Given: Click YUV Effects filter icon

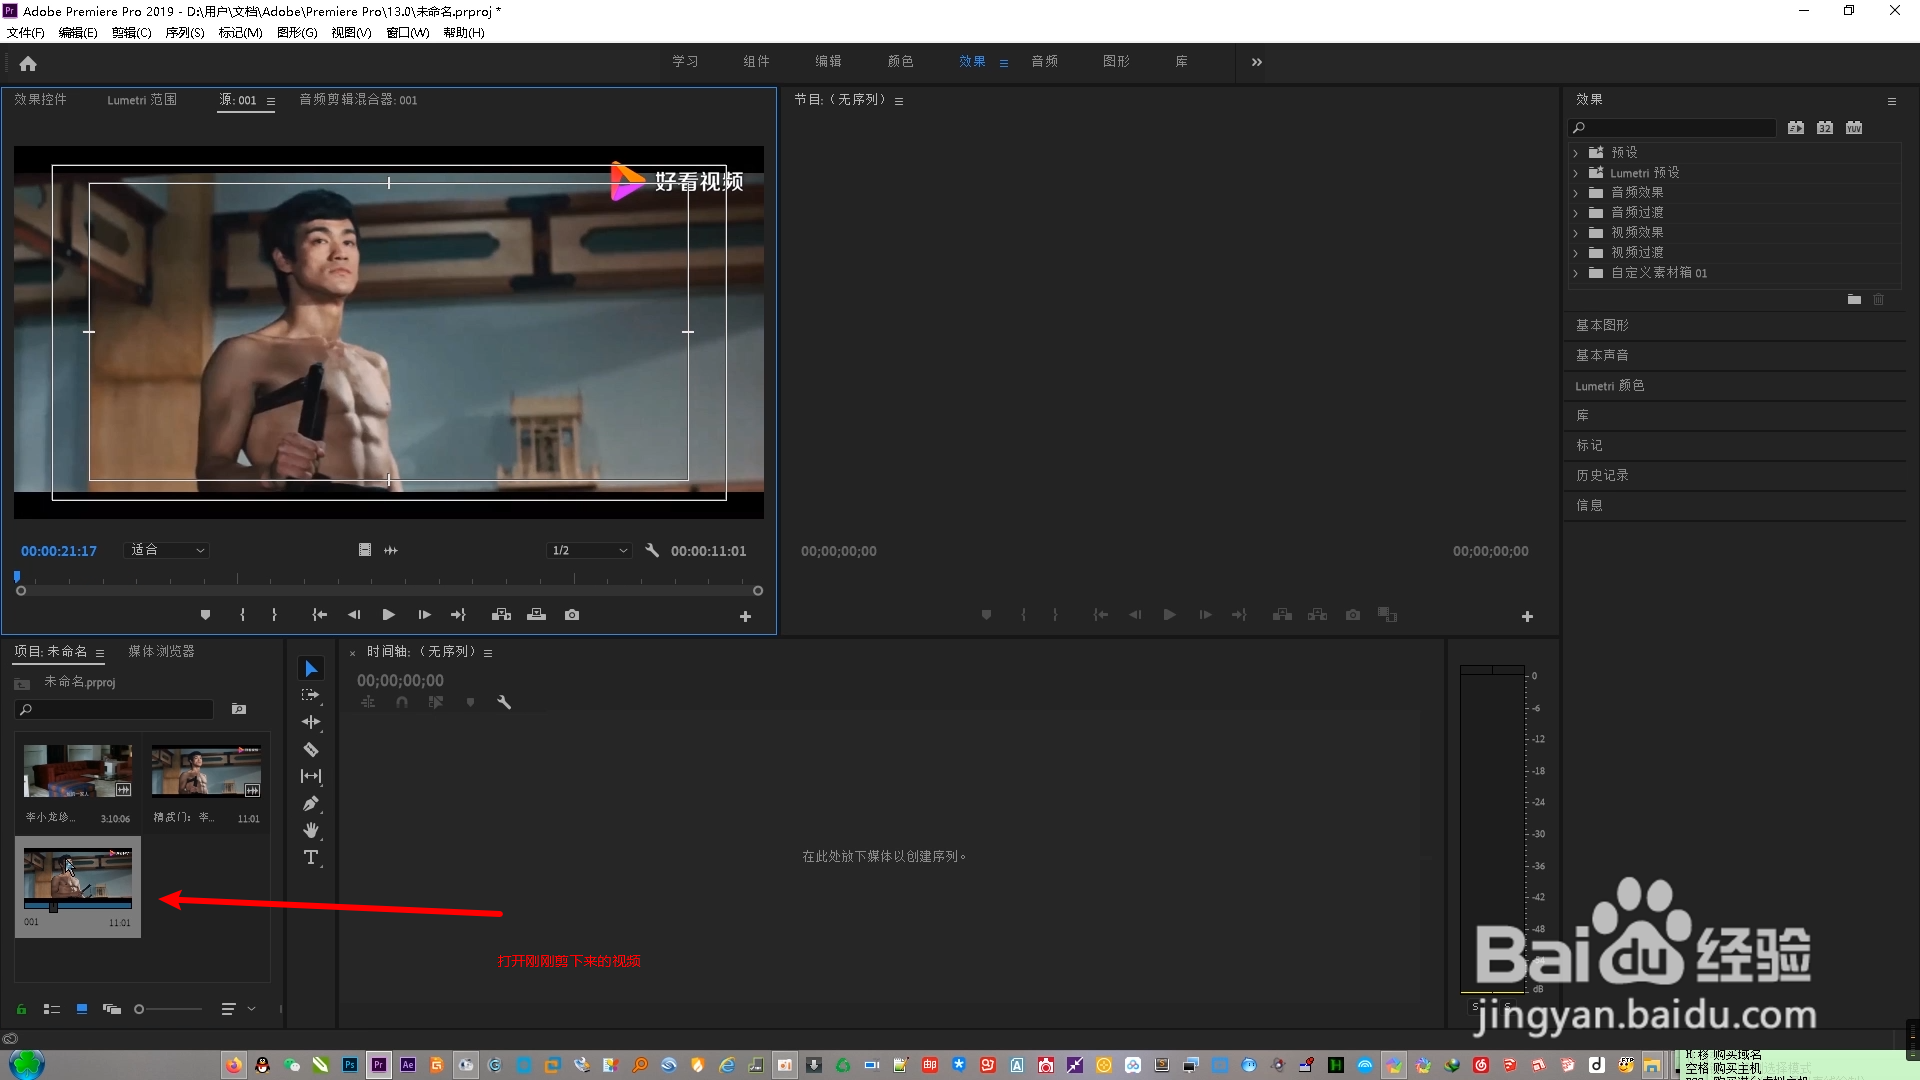Looking at the screenshot, I should (x=1854, y=128).
